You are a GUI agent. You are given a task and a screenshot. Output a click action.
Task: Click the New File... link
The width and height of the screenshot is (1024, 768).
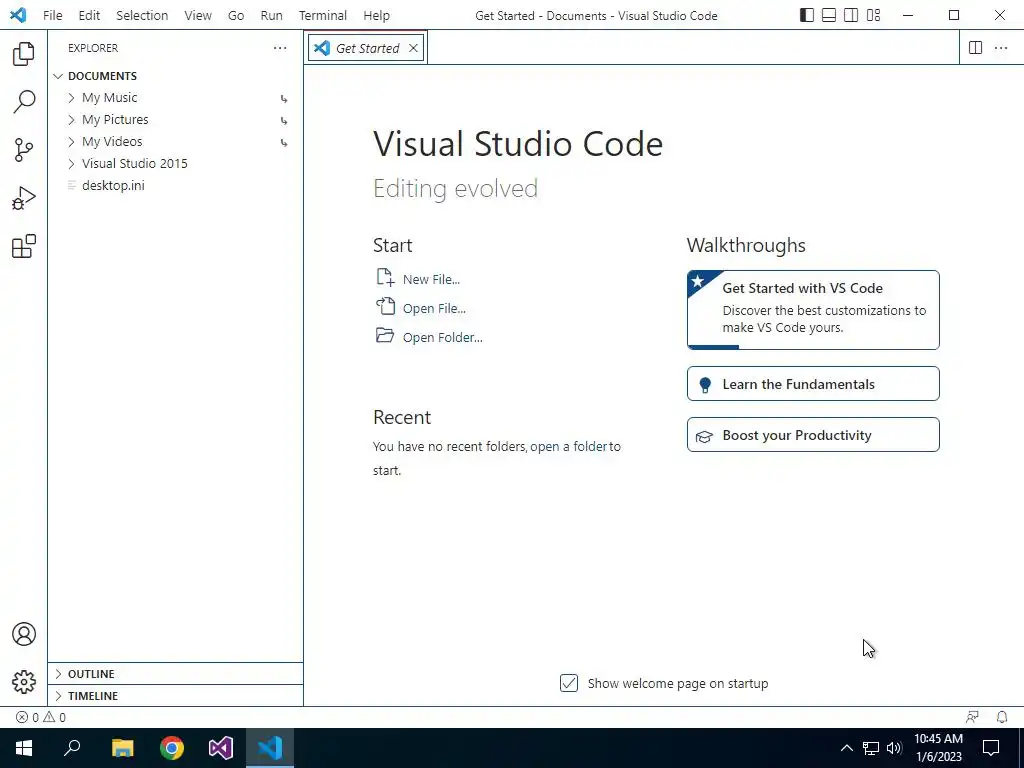431,280
